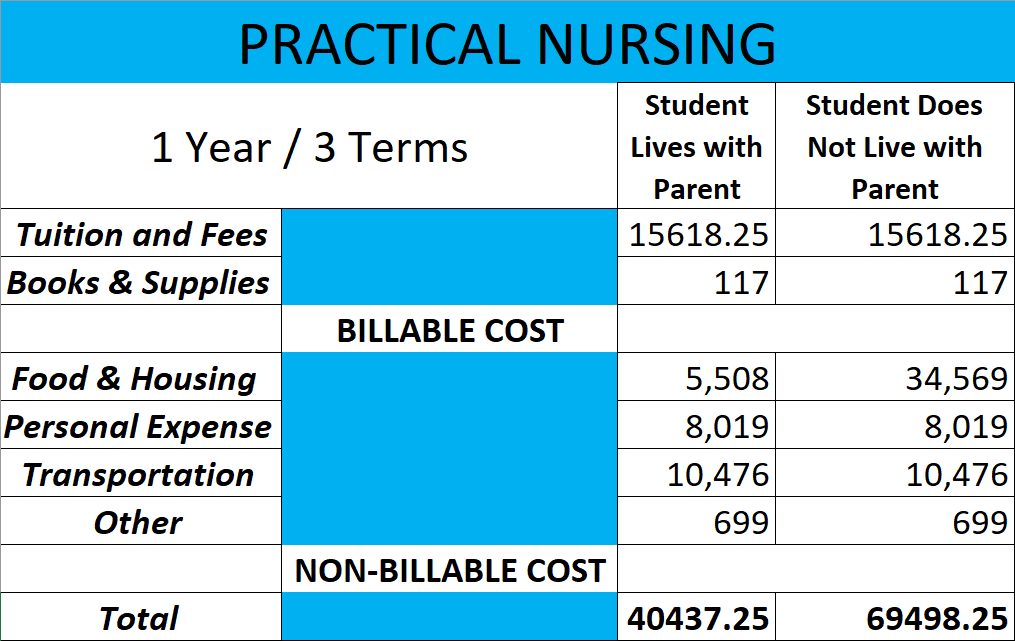Select the NON-BILLABLE COST cell
This screenshot has width=1015, height=641.
(x=450, y=568)
